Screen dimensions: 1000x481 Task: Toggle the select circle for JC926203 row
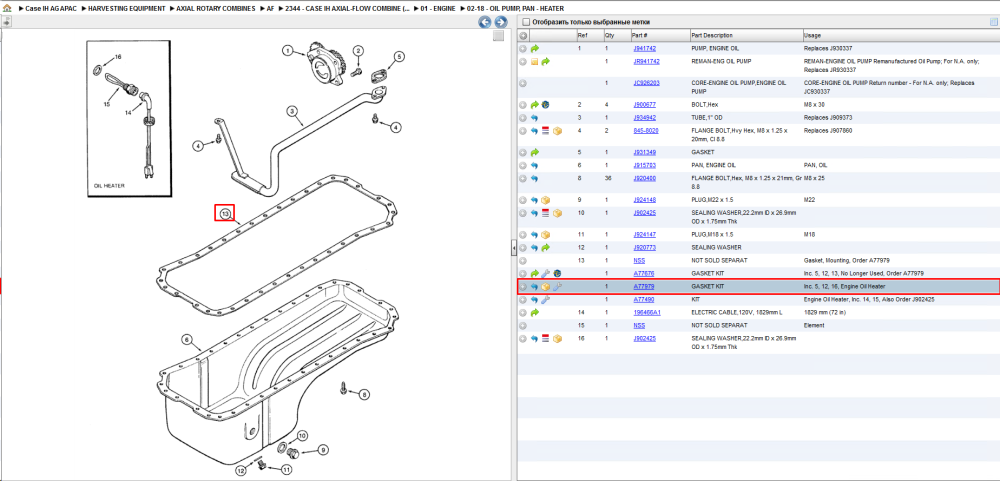[523, 83]
